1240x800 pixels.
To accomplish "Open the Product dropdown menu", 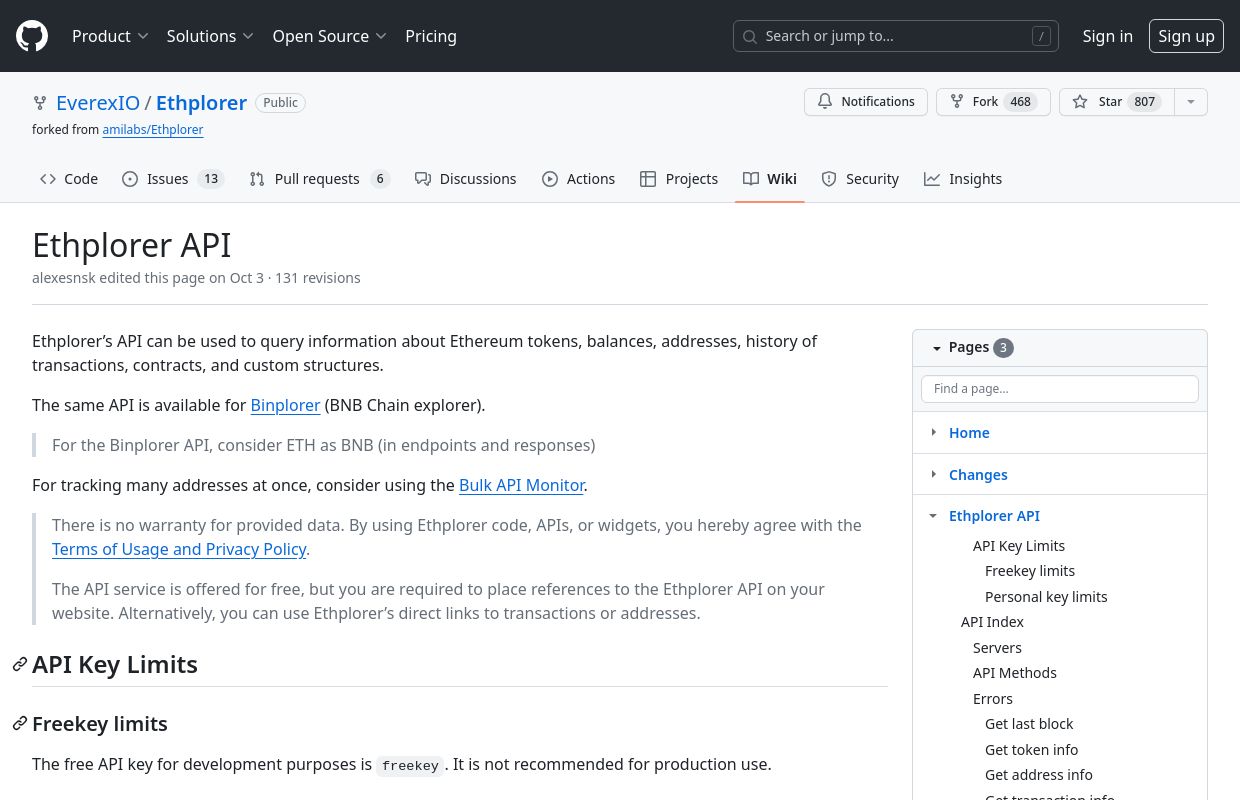I will pyautogui.click(x=110, y=36).
